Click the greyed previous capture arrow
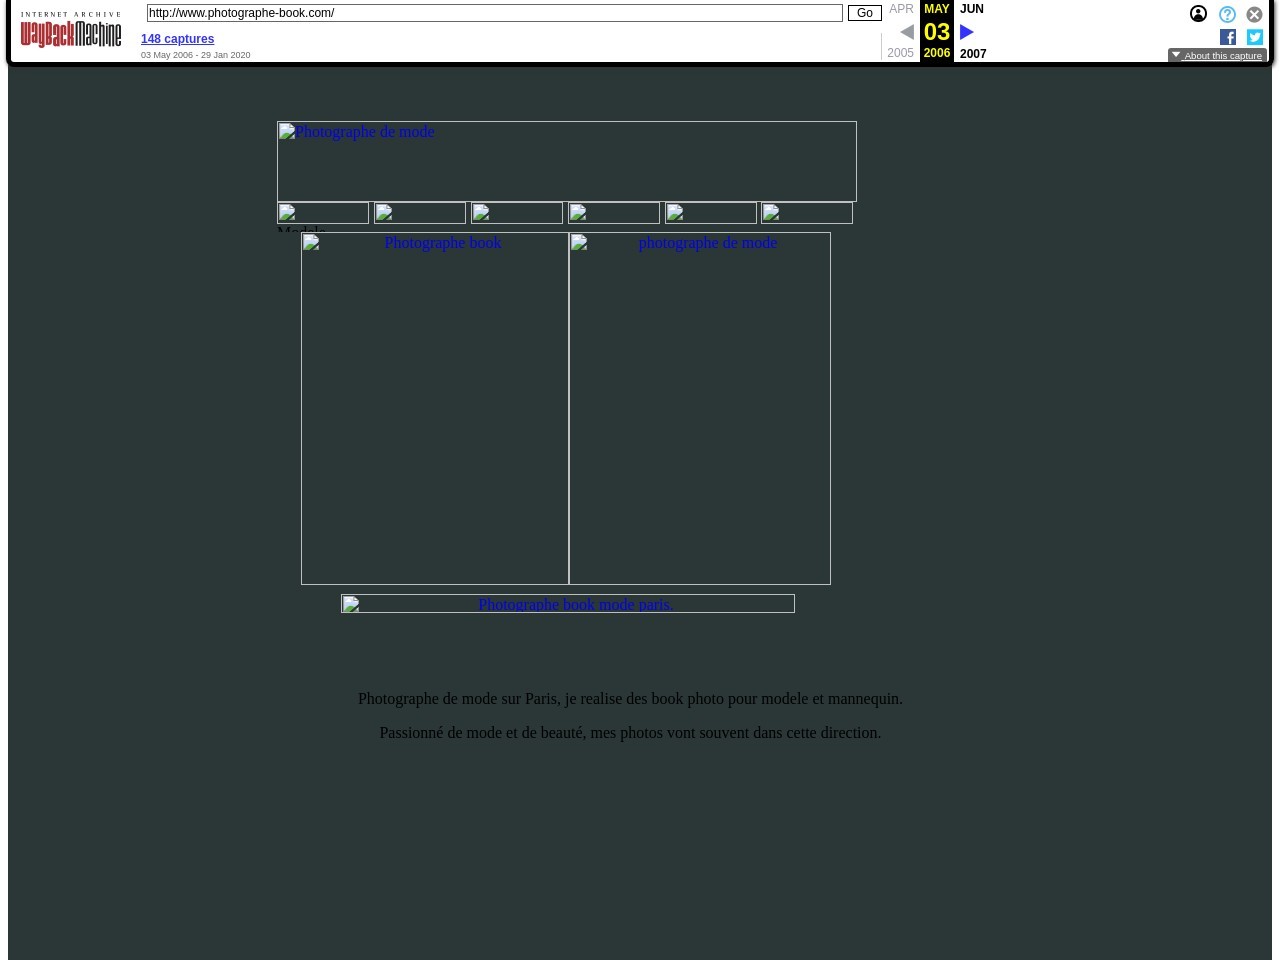Viewport: 1280px width, 960px height. point(906,32)
